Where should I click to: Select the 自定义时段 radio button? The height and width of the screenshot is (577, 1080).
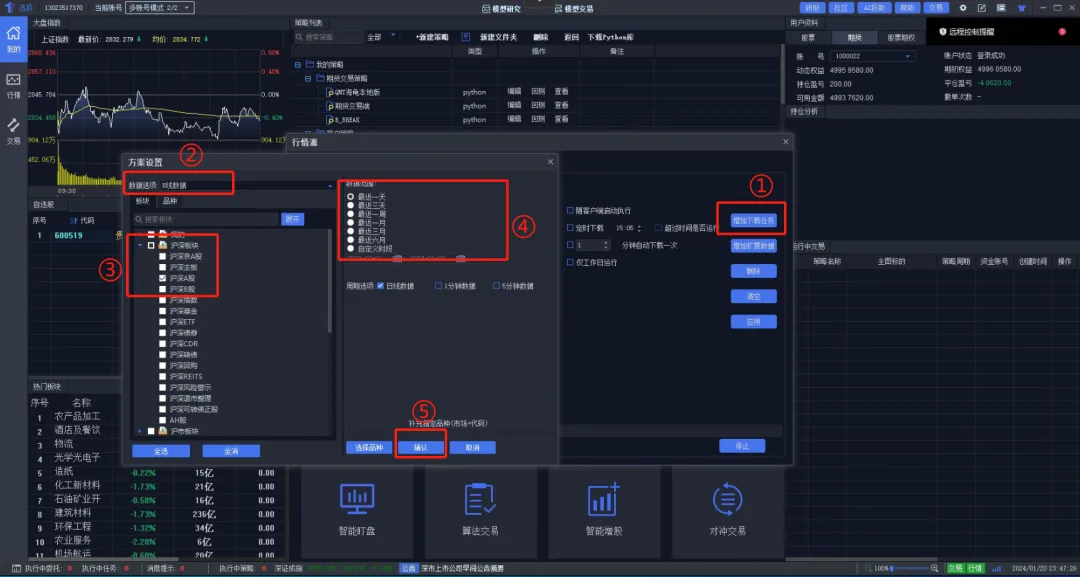coord(351,249)
